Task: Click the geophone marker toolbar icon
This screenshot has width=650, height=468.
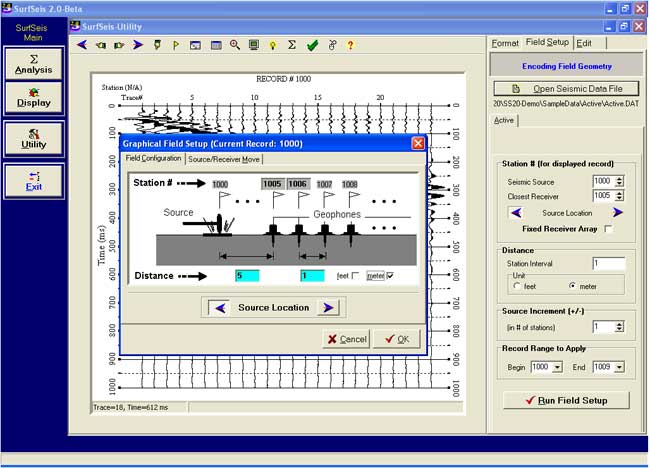Action: pyautogui.click(x=157, y=45)
